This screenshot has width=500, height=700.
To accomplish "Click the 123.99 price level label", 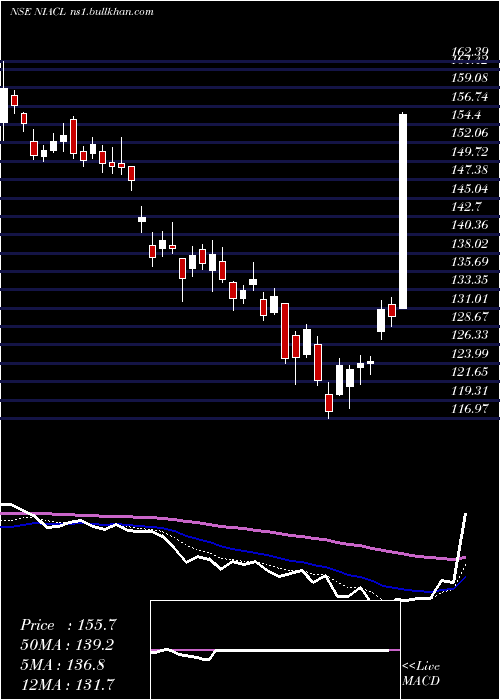I will [x=471, y=354].
